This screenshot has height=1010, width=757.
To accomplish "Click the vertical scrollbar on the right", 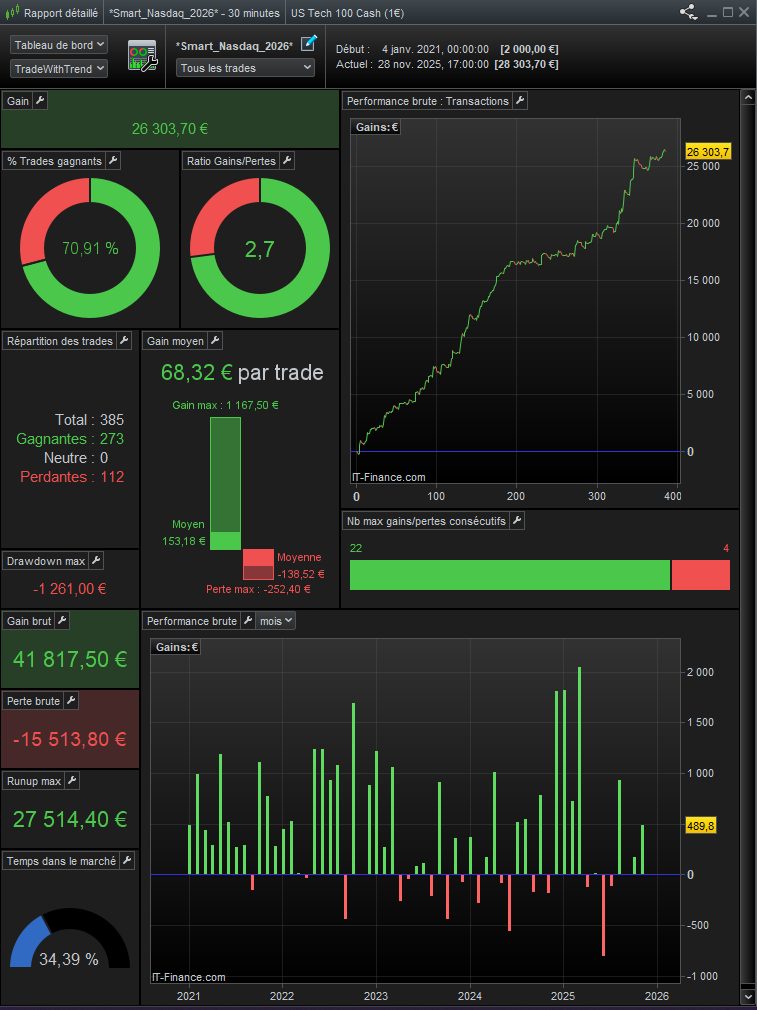I will (746, 500).
